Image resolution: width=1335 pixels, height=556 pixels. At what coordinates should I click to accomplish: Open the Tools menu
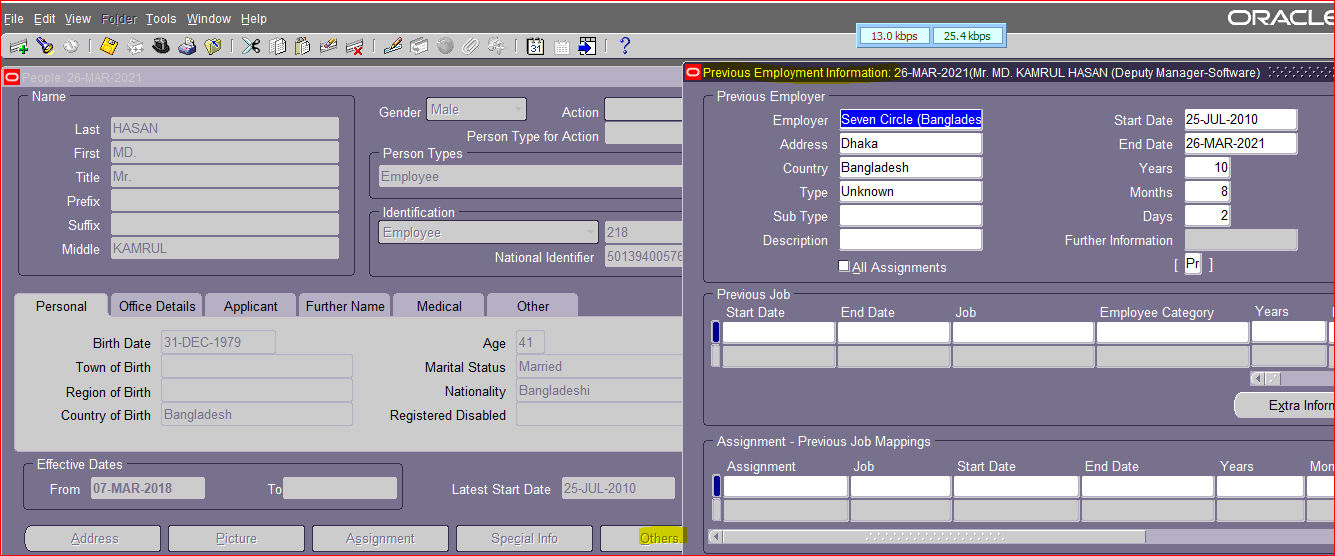(161, 19)
